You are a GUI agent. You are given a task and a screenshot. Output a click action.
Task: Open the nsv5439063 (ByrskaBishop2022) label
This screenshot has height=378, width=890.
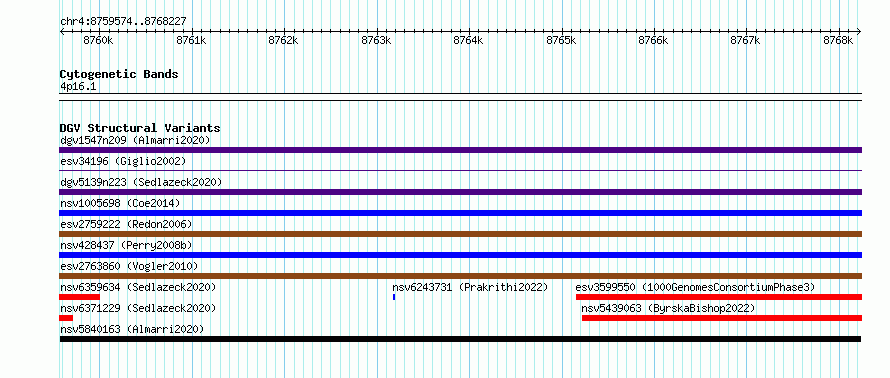click(668, 308)
